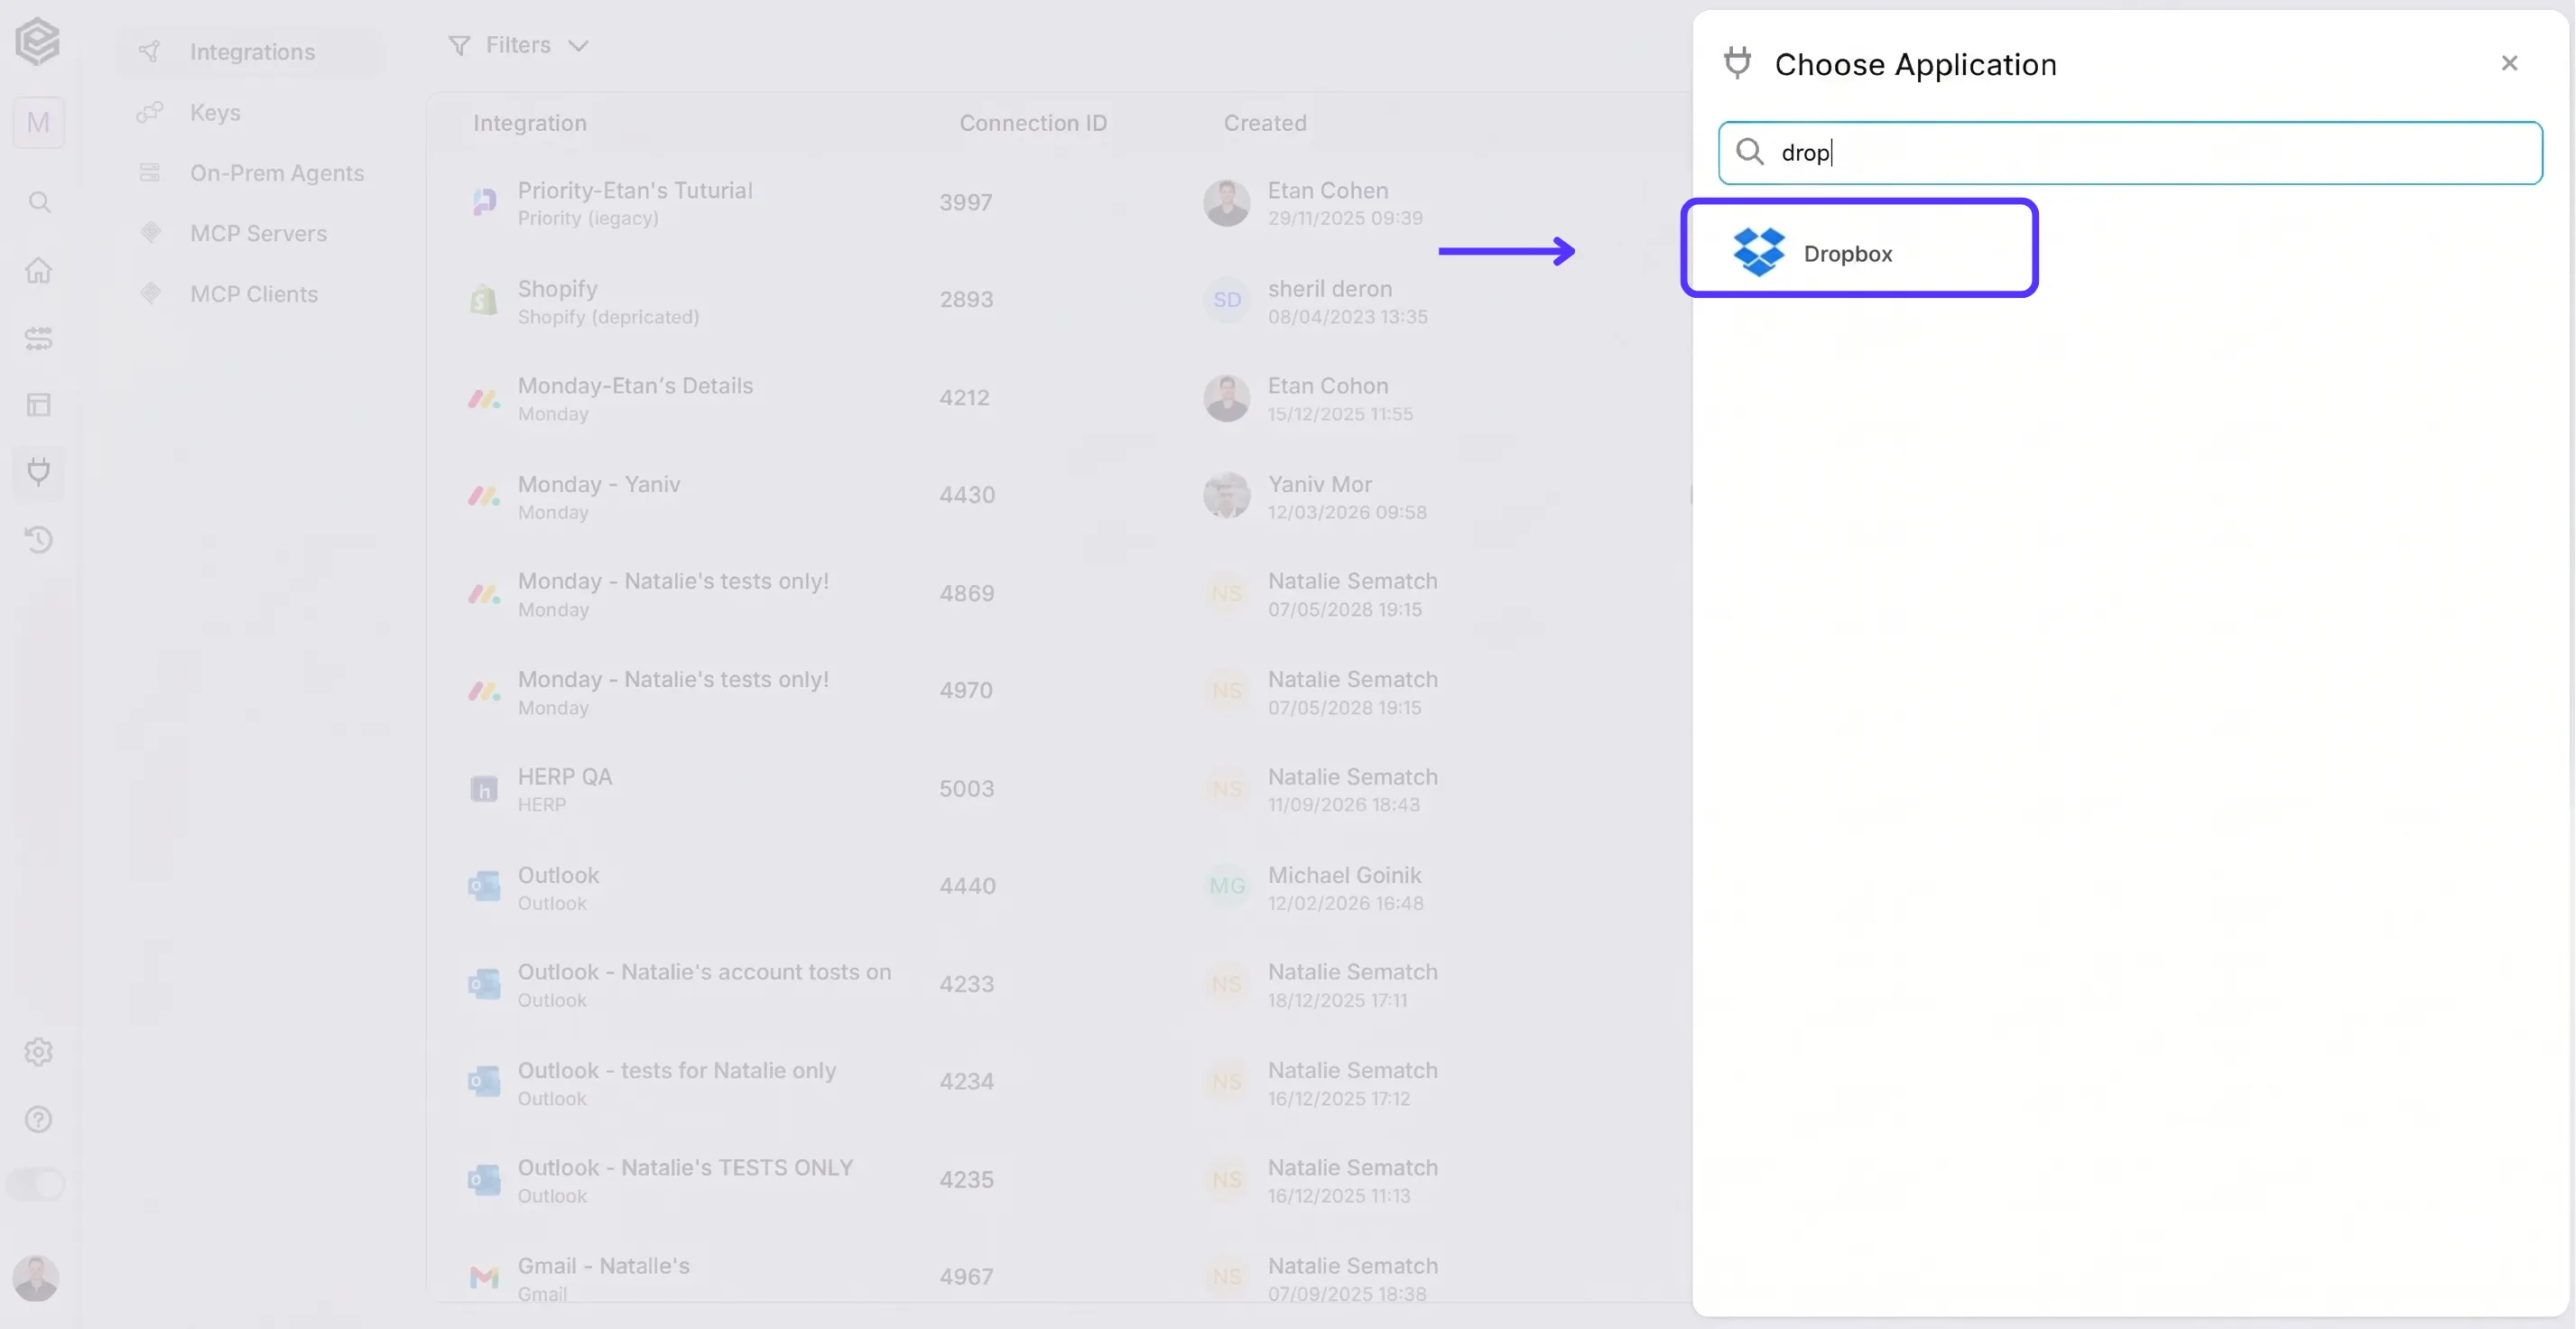Image resolution: width=2576 pixels, height=1329 pixels.
Task: Open the Priority-Etan's Tuturial integration row
Action: click(1060, 203)
